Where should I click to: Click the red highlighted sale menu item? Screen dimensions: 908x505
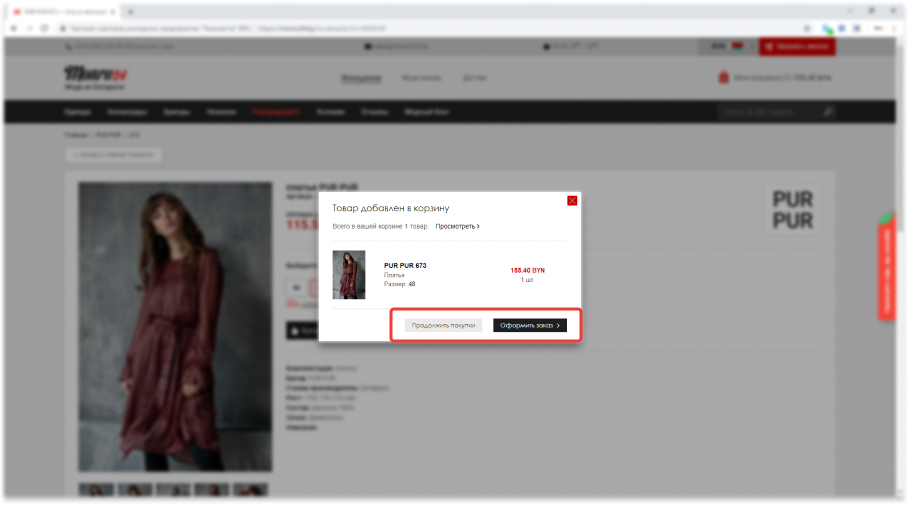(x=276, y=112)
